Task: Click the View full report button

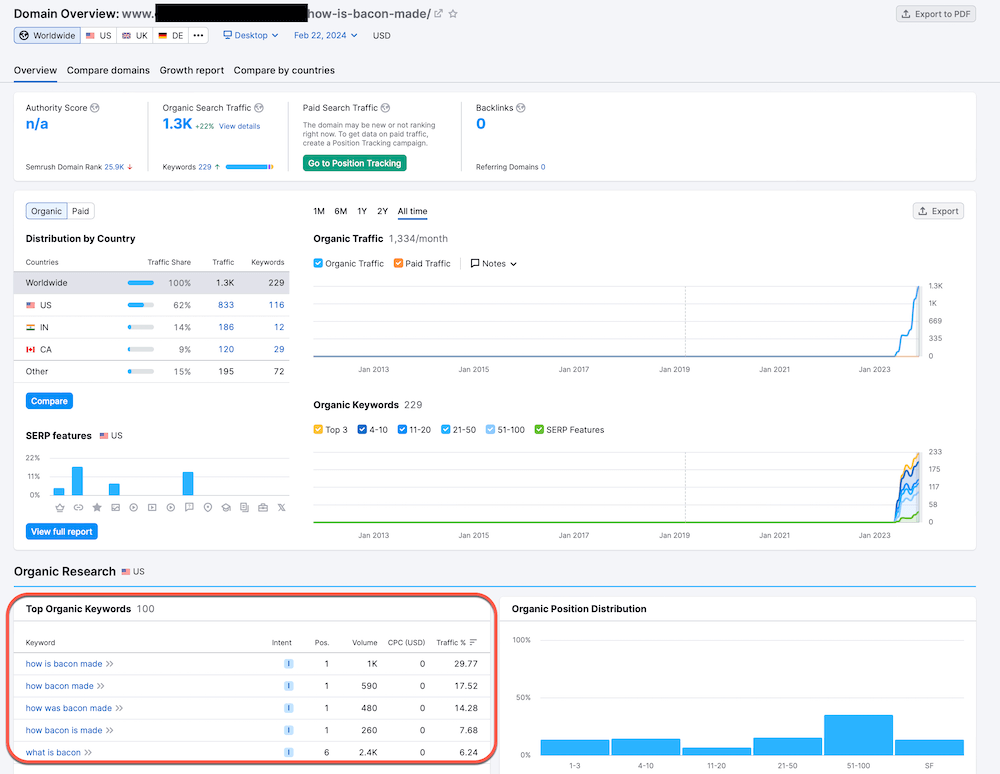Action: (61, 531)
